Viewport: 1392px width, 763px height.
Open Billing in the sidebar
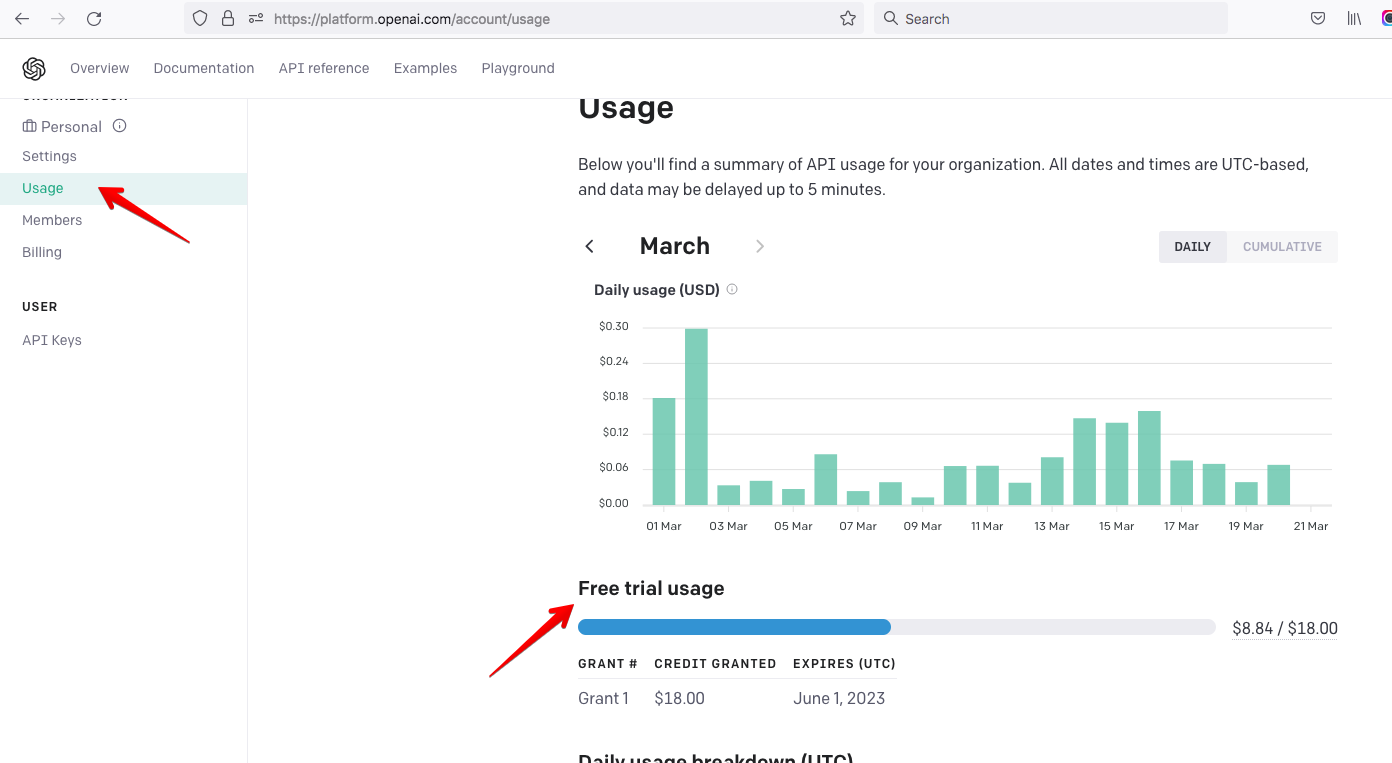42,252
